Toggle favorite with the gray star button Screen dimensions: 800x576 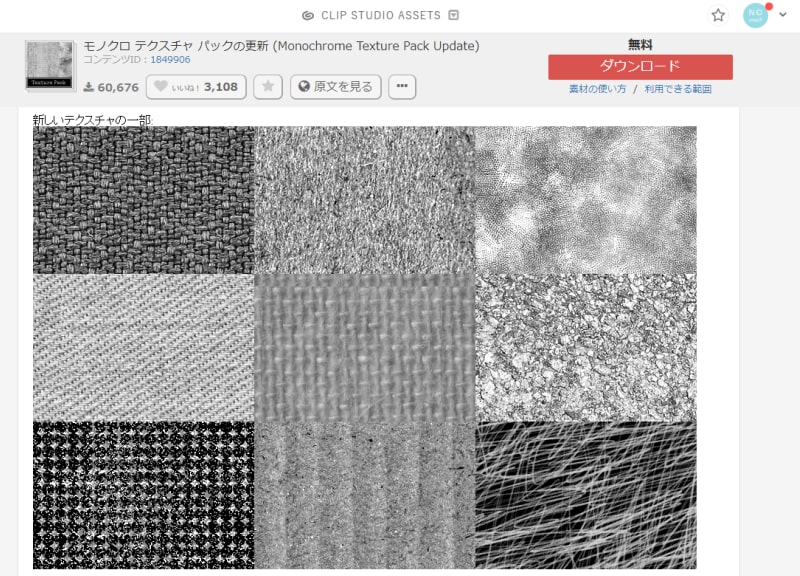point(268,87)
